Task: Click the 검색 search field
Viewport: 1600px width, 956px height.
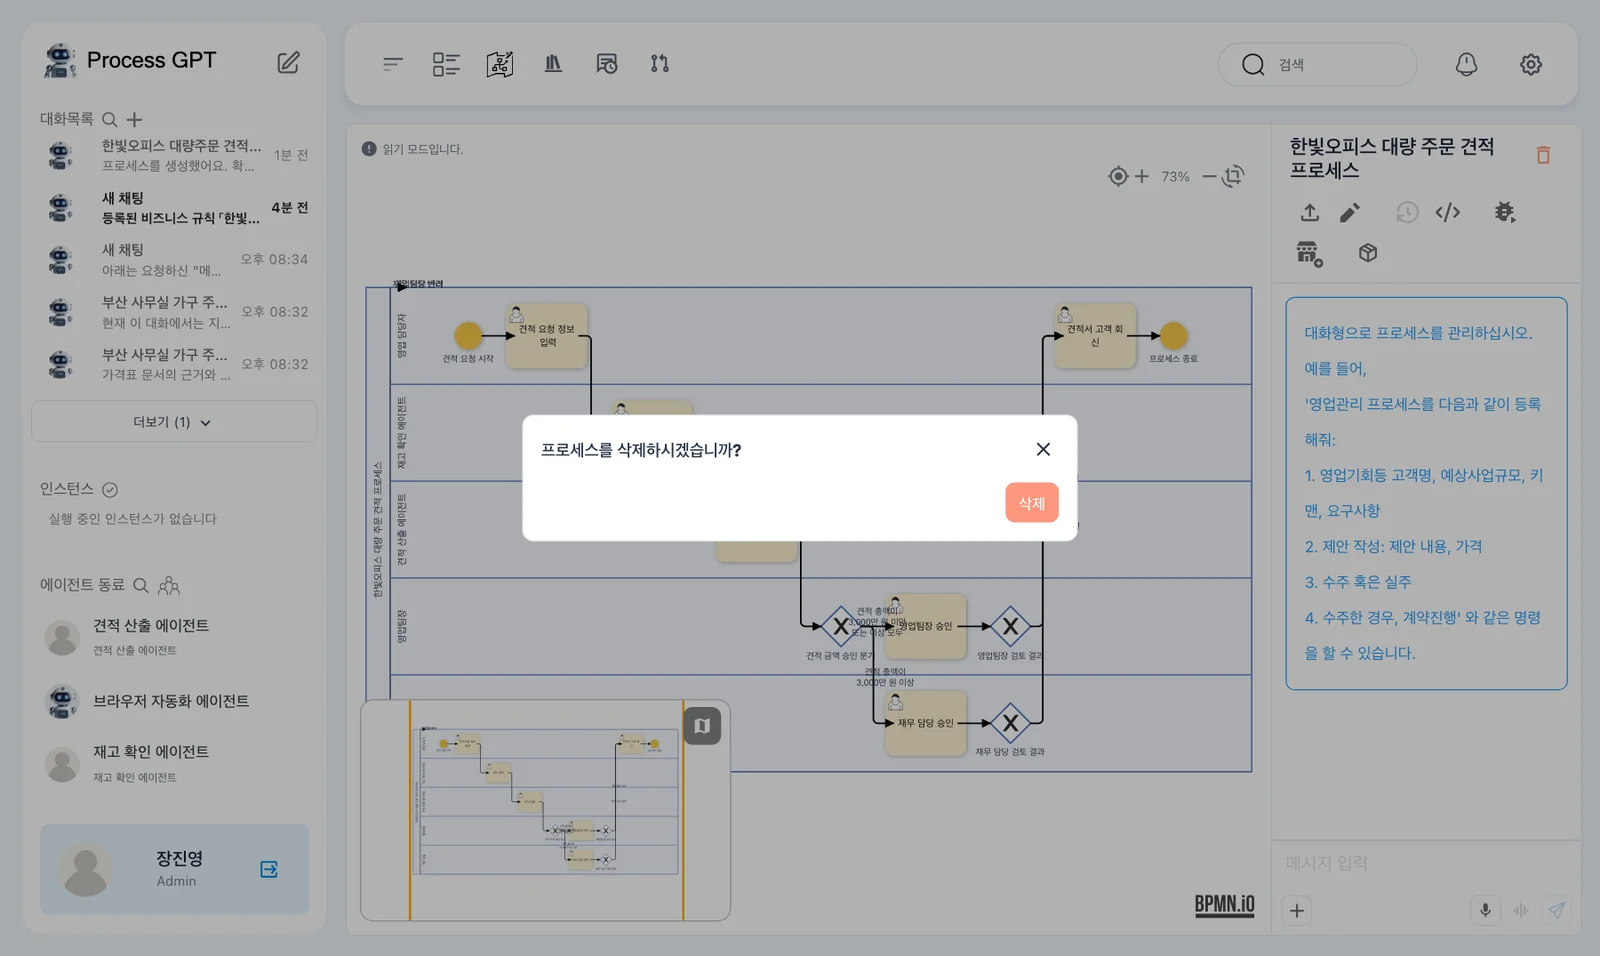Action: (1317, 64)
